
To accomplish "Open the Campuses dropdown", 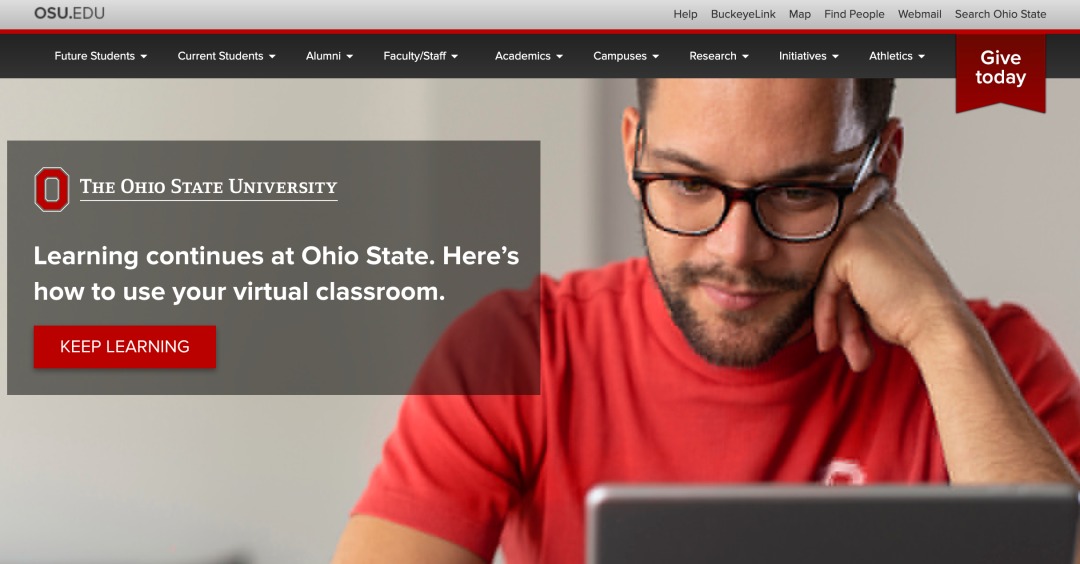I will point(625,56).
